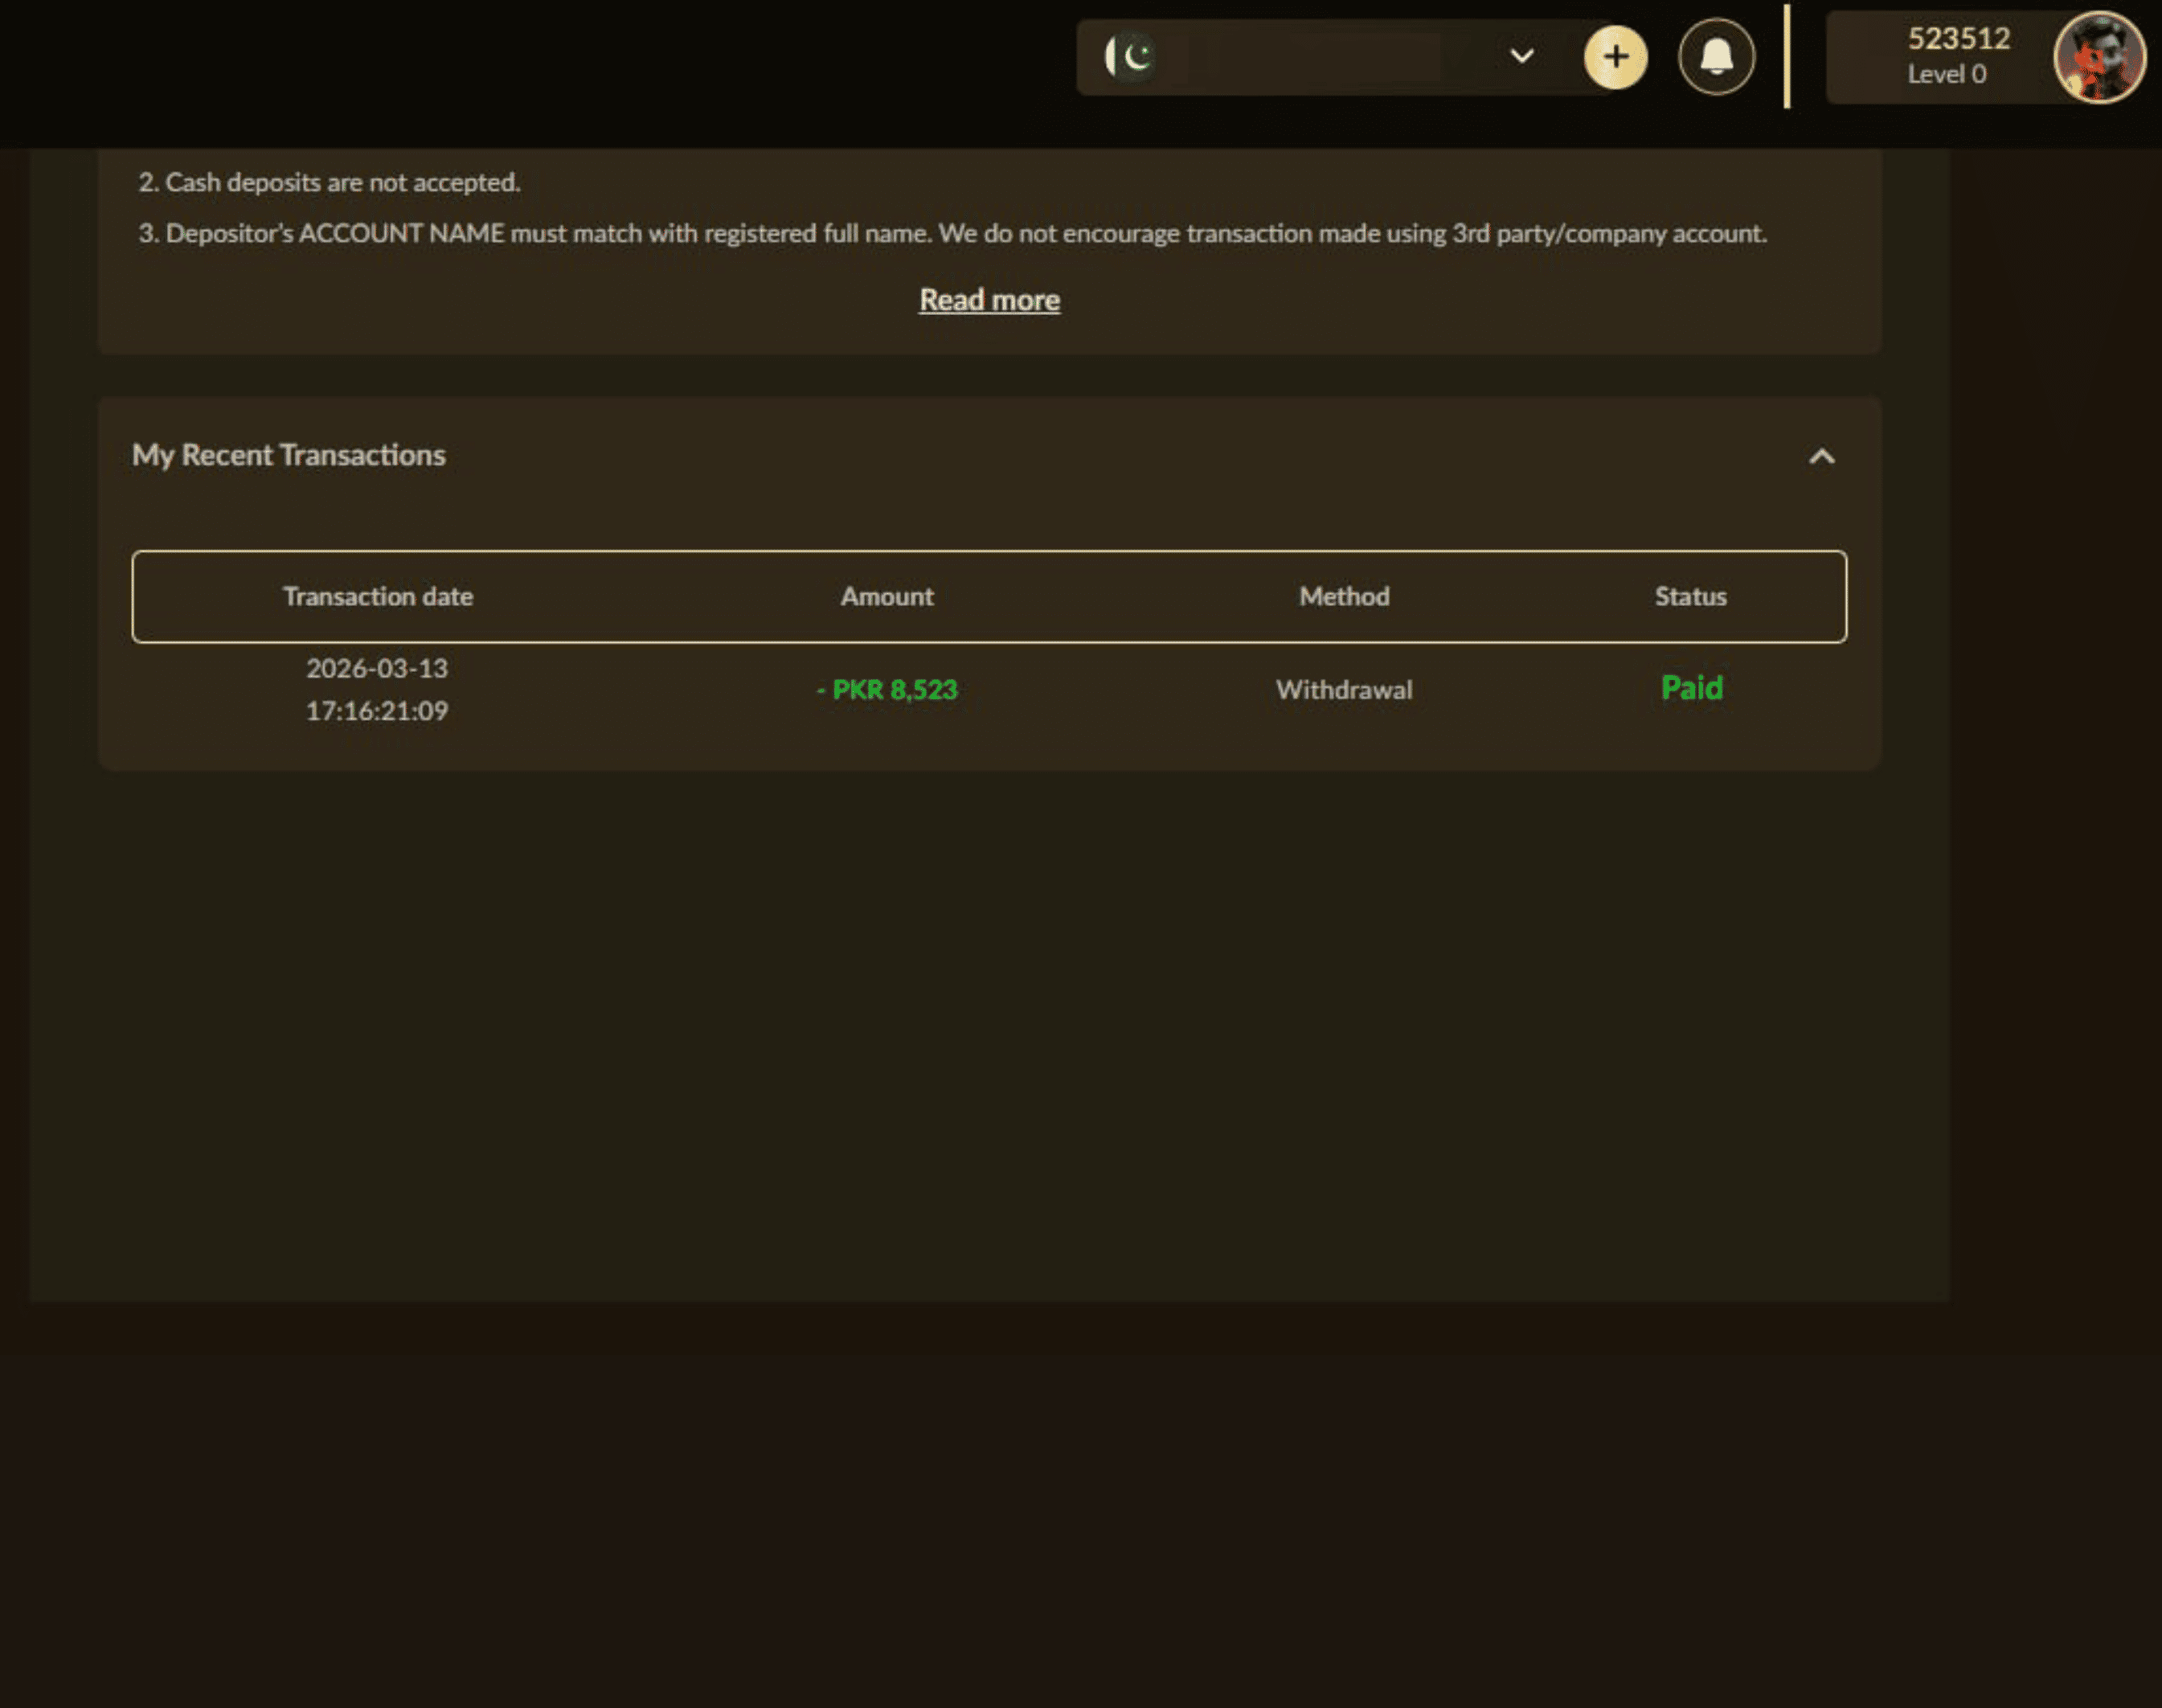
Task: Sort by the Transaction date column
Action: (378, 596)
